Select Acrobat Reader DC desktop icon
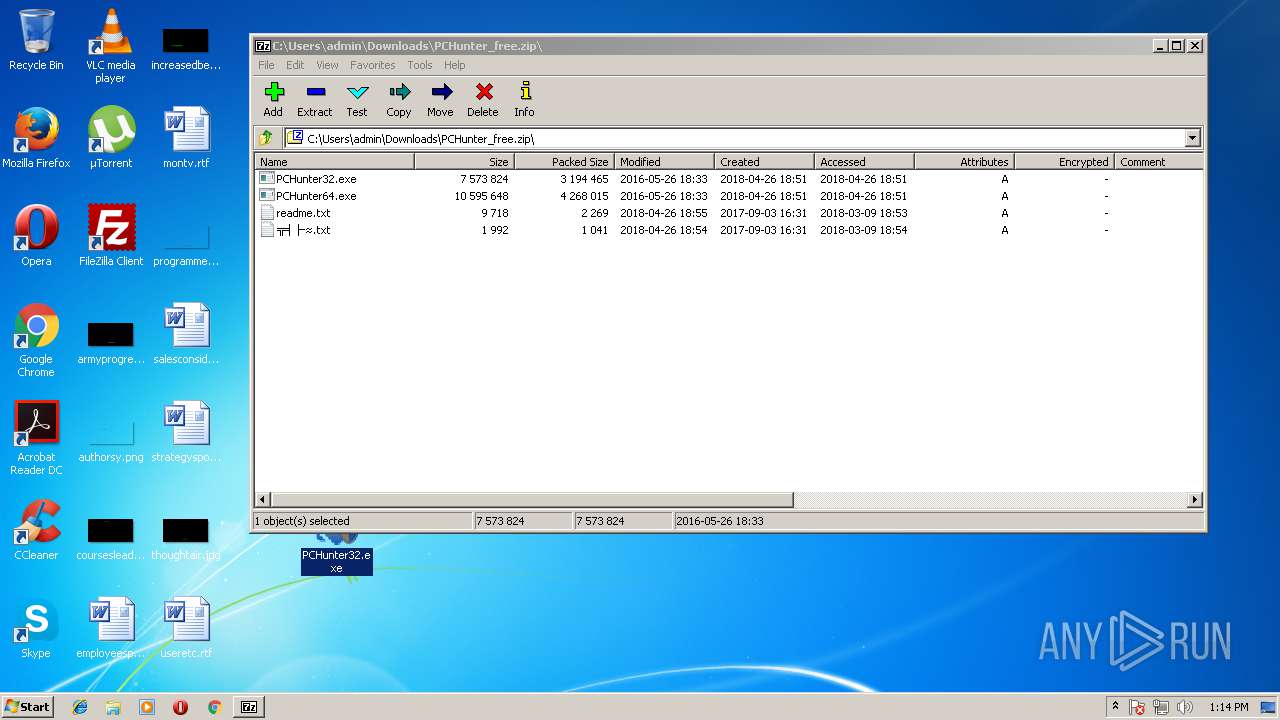The width and height of the screenshot is (1280, 720). (36, 438)
